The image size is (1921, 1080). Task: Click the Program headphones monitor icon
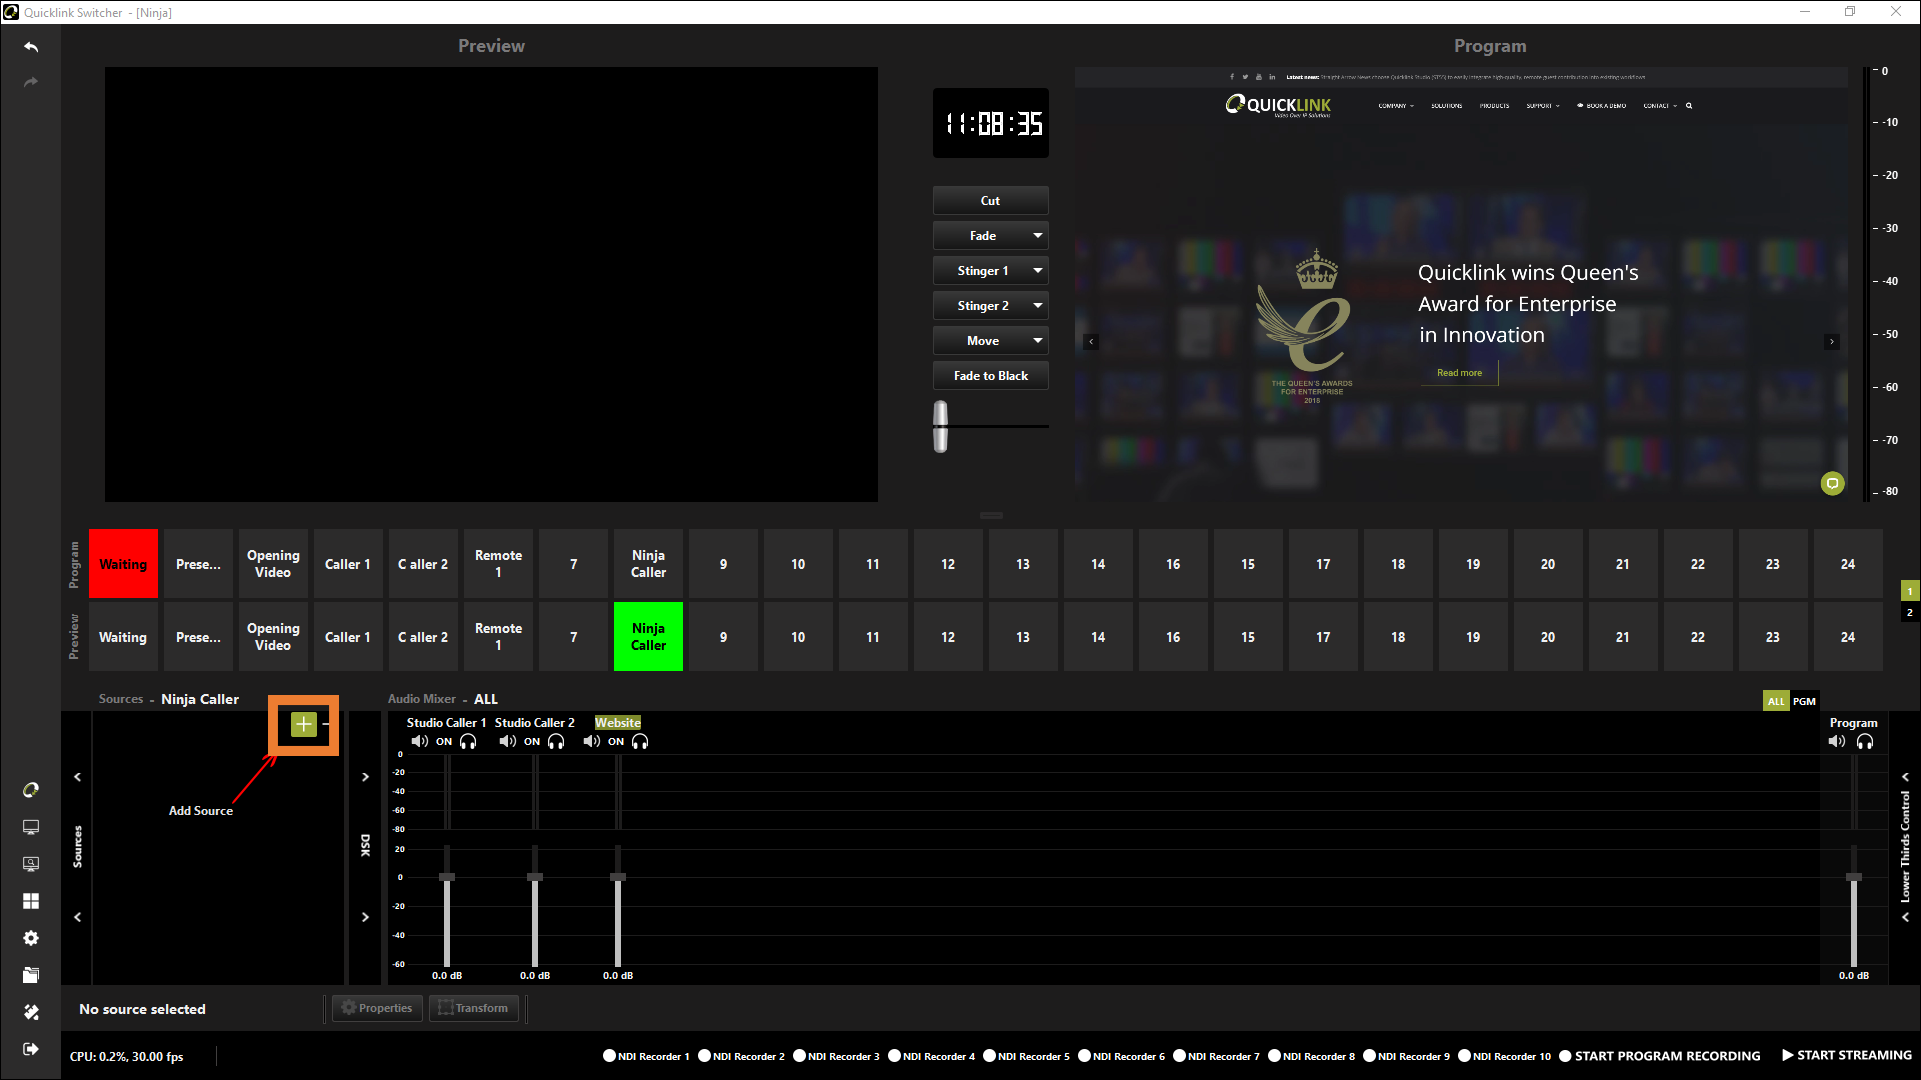[1865, 741]
